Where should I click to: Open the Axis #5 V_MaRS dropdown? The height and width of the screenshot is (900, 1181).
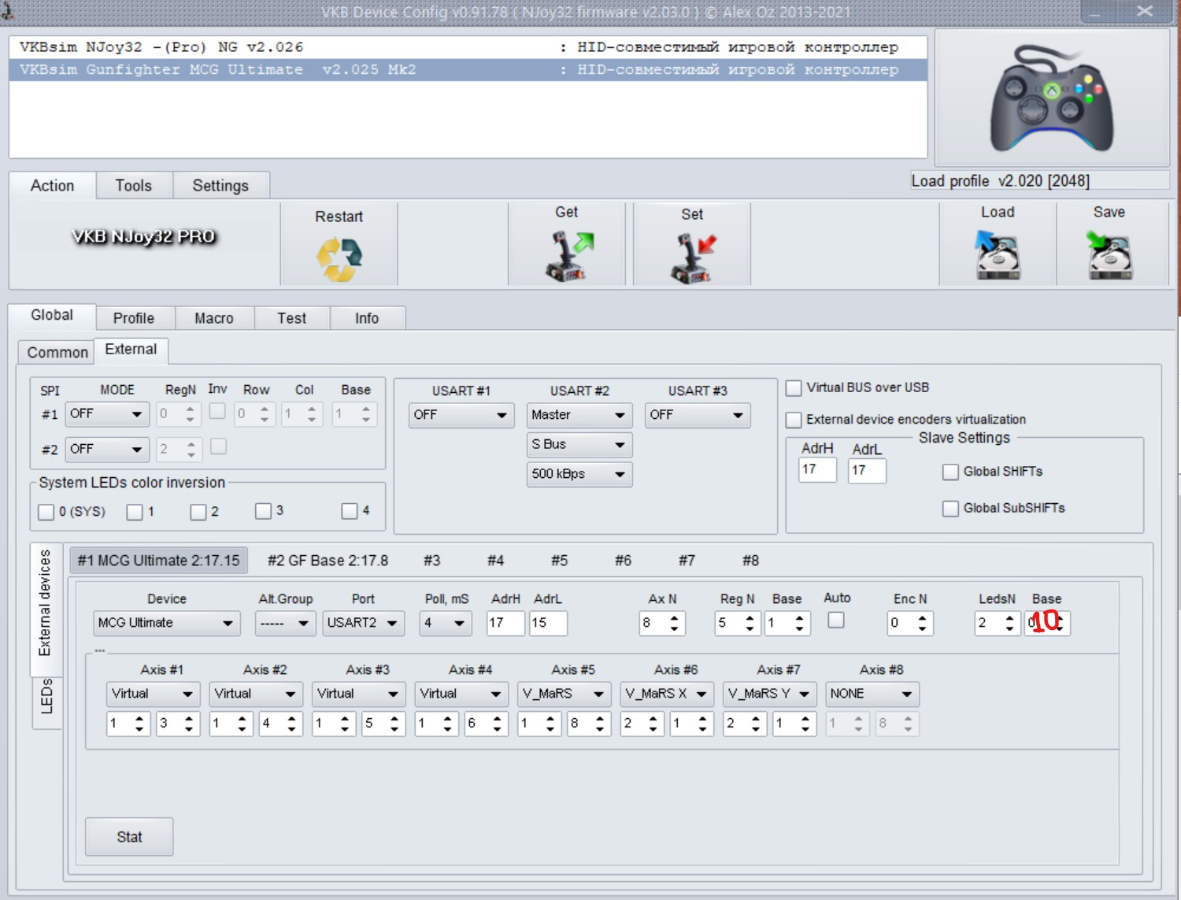tap(564, 694)
